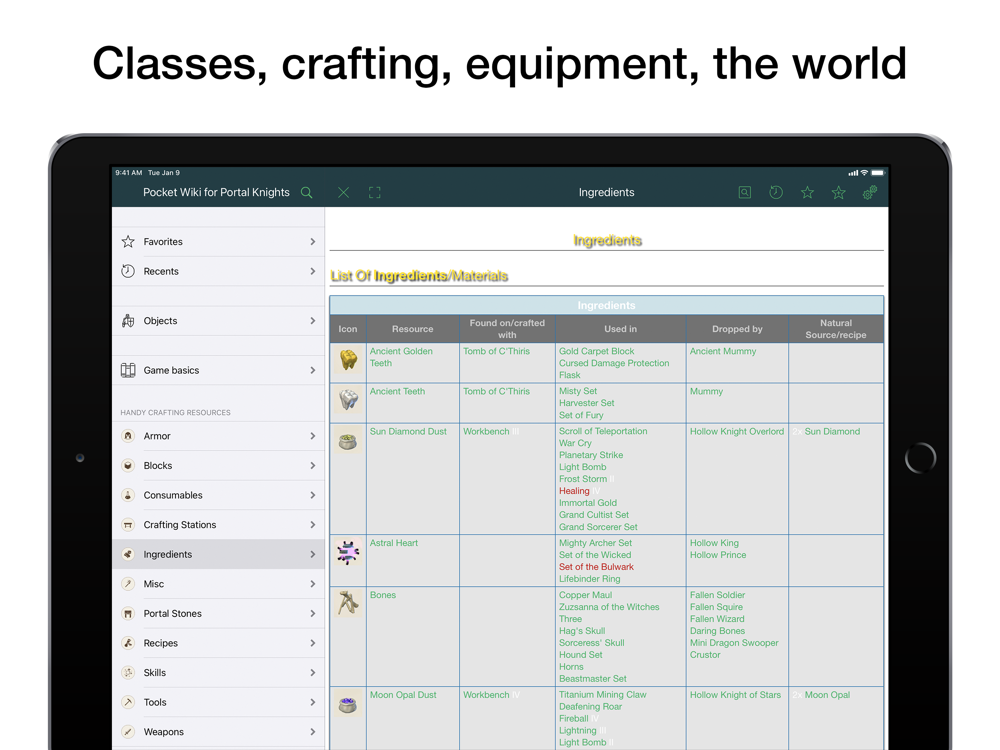Expand the Objects row chevron
Screen dimensions: 1000x750
click(x=312, y=321)
